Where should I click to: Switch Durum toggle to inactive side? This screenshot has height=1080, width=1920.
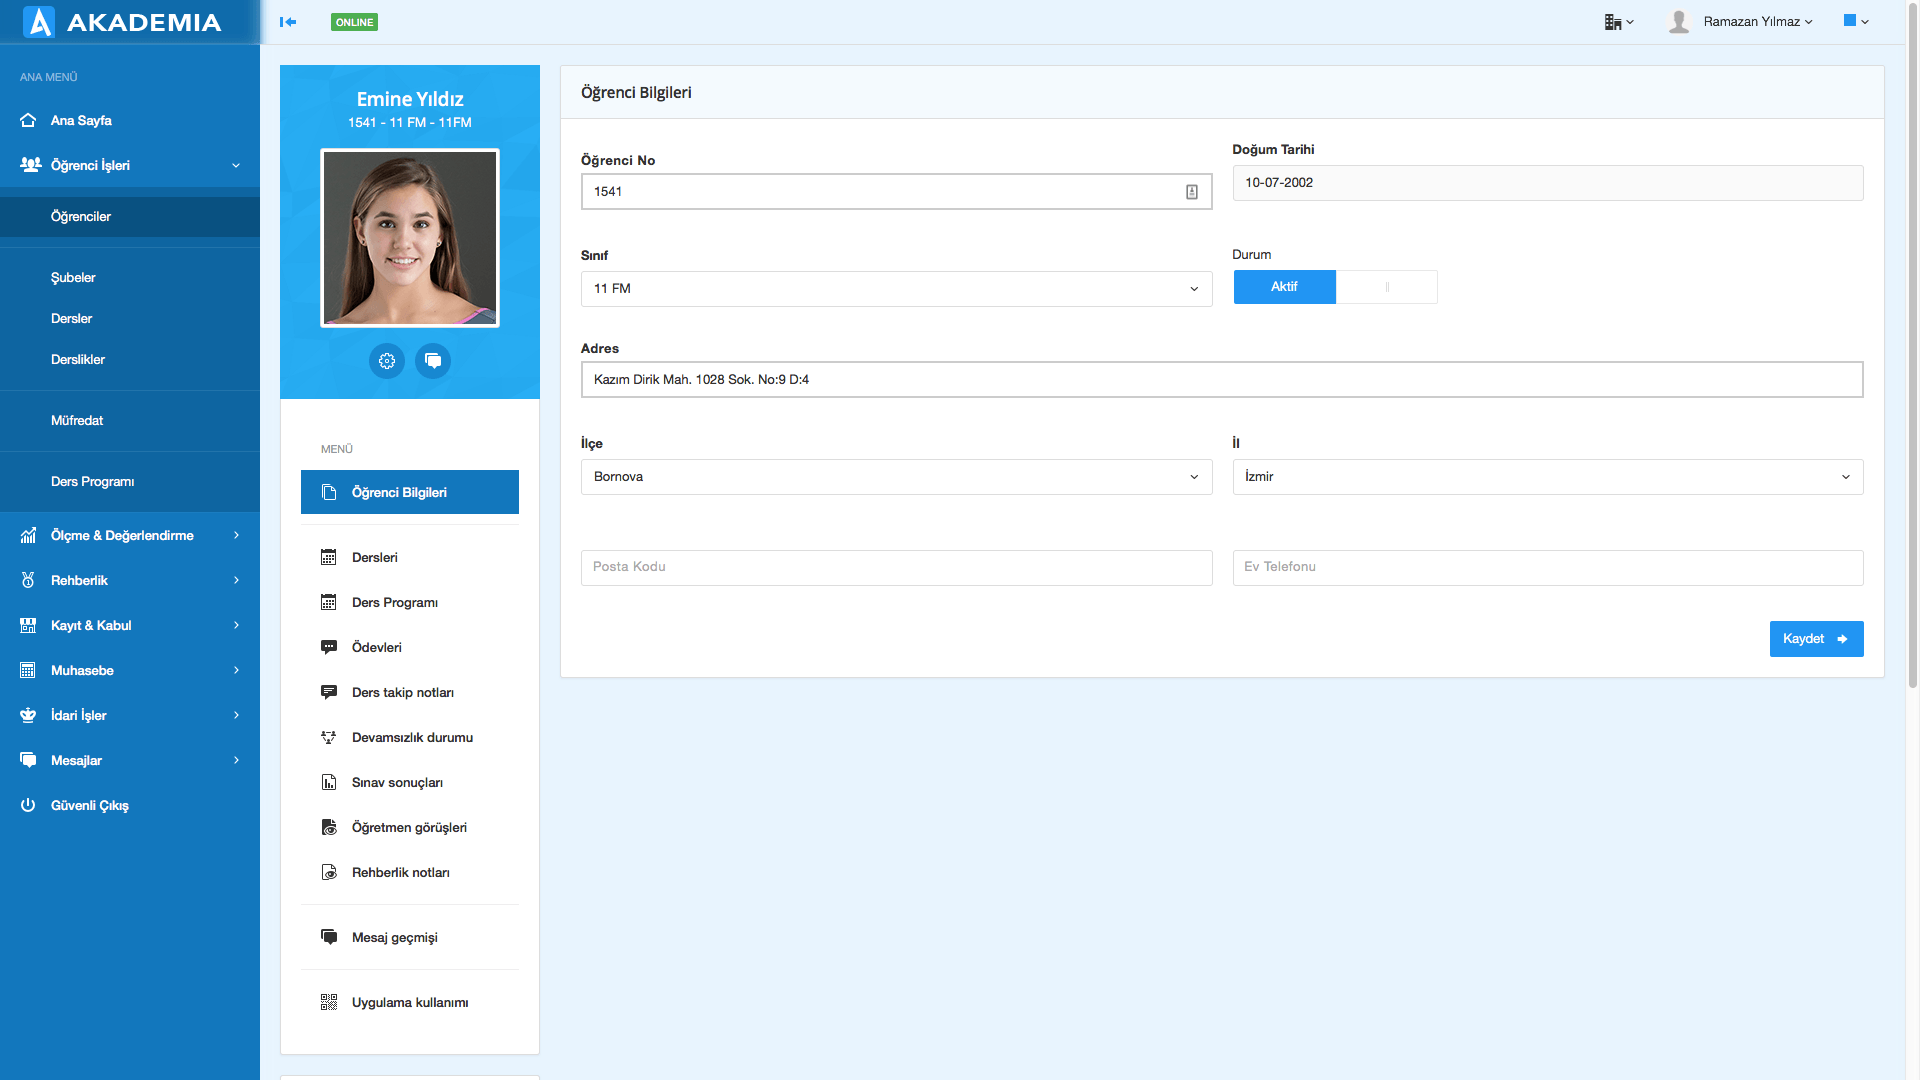pyautogui.click(x=1387, y=287)
